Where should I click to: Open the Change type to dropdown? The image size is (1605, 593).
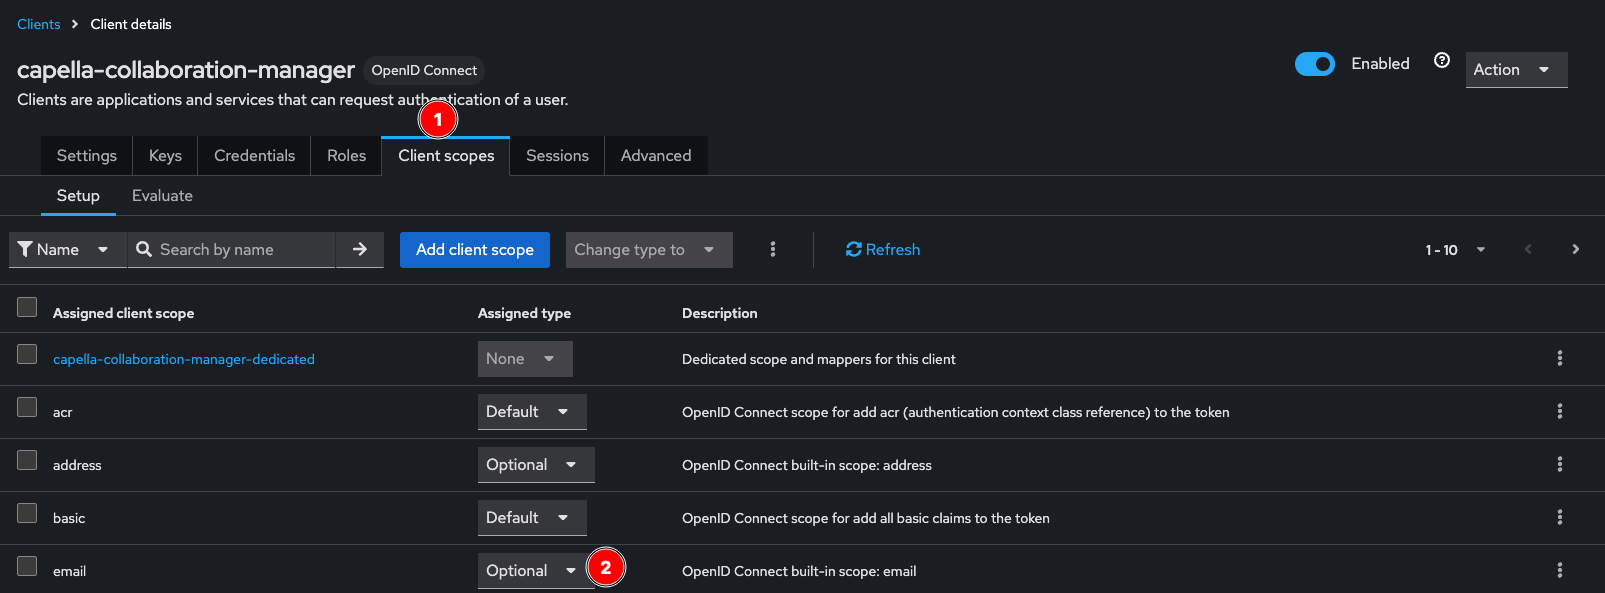point(649,250)
